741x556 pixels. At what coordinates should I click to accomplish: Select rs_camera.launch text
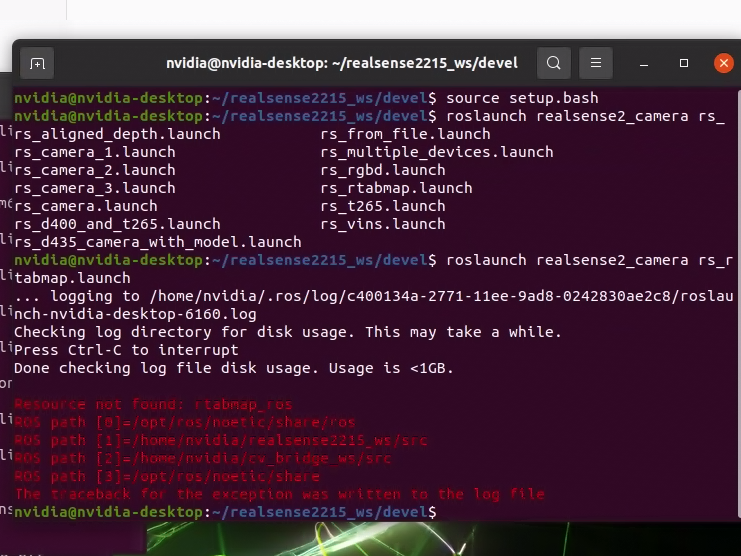point(86,206)
